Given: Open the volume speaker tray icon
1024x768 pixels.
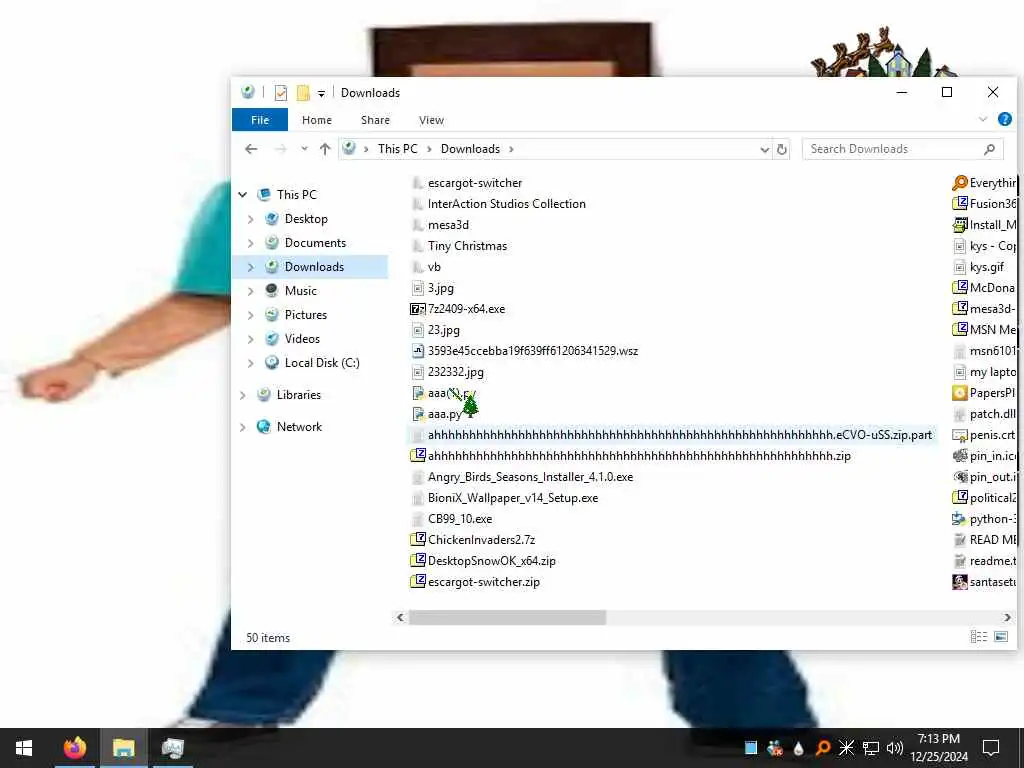Looking at the screenshot, I should pyautogui.click(x=895, y=748).
